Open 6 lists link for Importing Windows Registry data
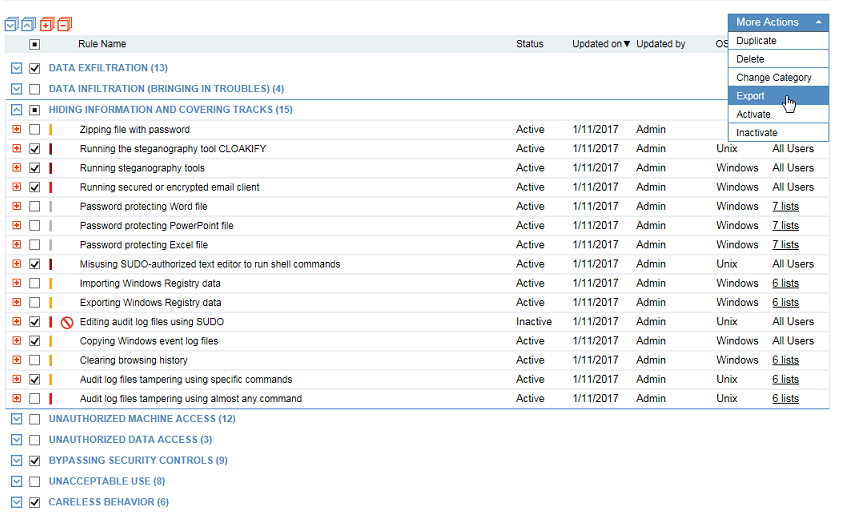 coord(785,284)
